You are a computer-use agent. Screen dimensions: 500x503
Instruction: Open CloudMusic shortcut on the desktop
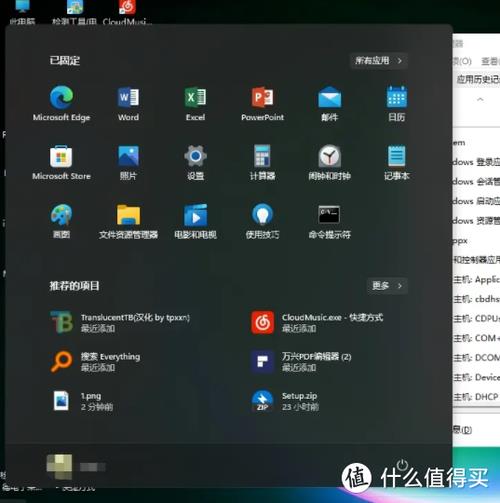click(127, 13)
